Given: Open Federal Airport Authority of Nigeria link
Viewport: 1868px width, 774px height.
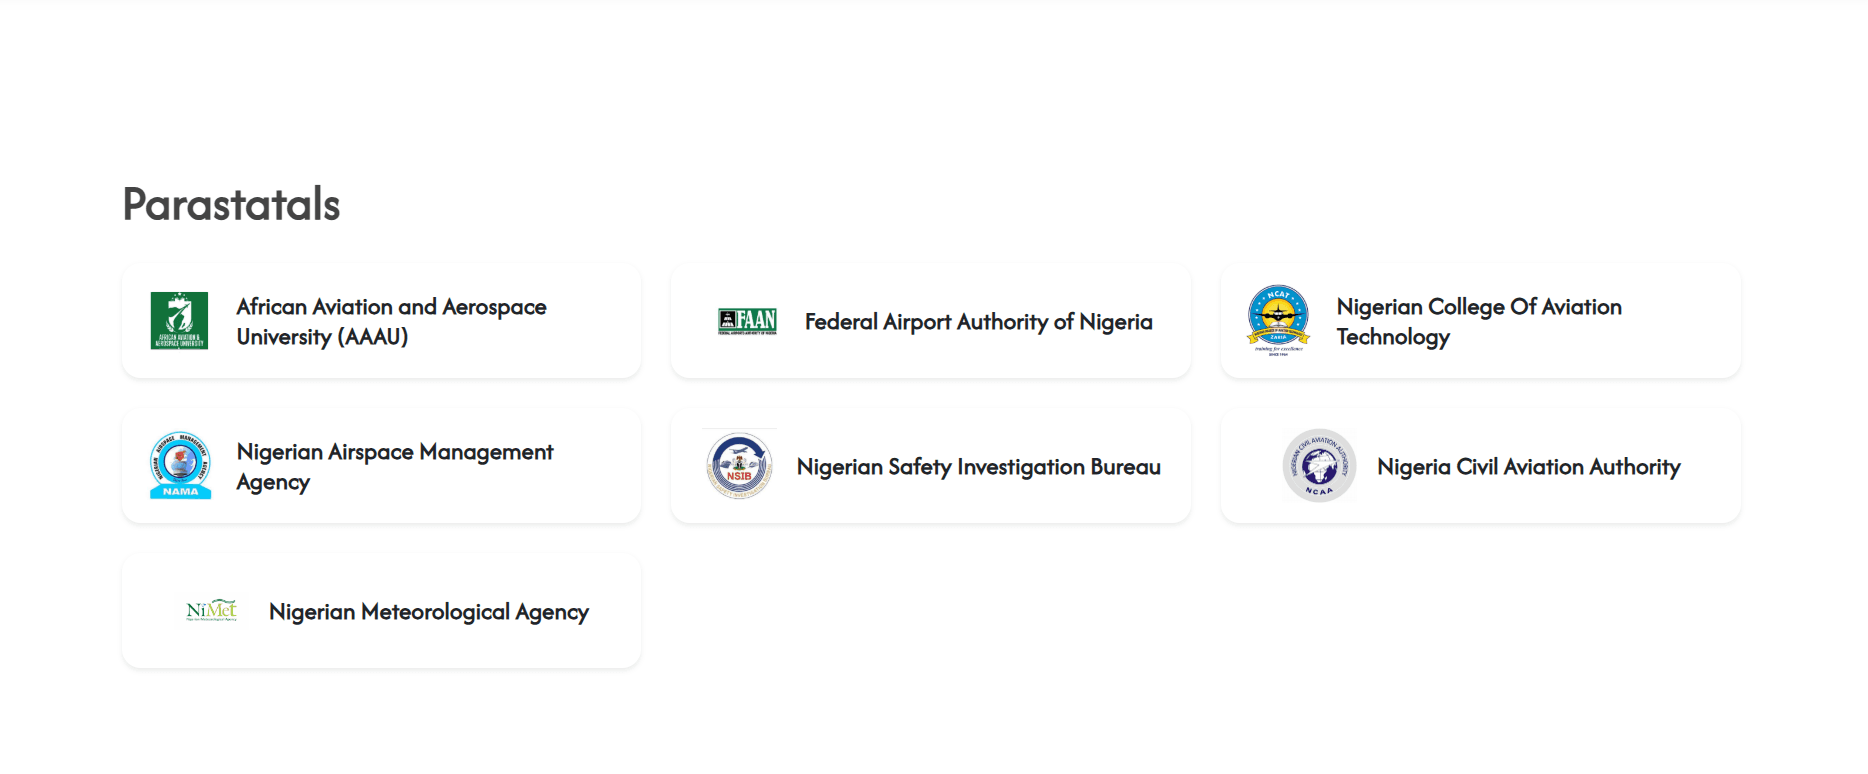Looking at the screenshot, I should 978,322.
